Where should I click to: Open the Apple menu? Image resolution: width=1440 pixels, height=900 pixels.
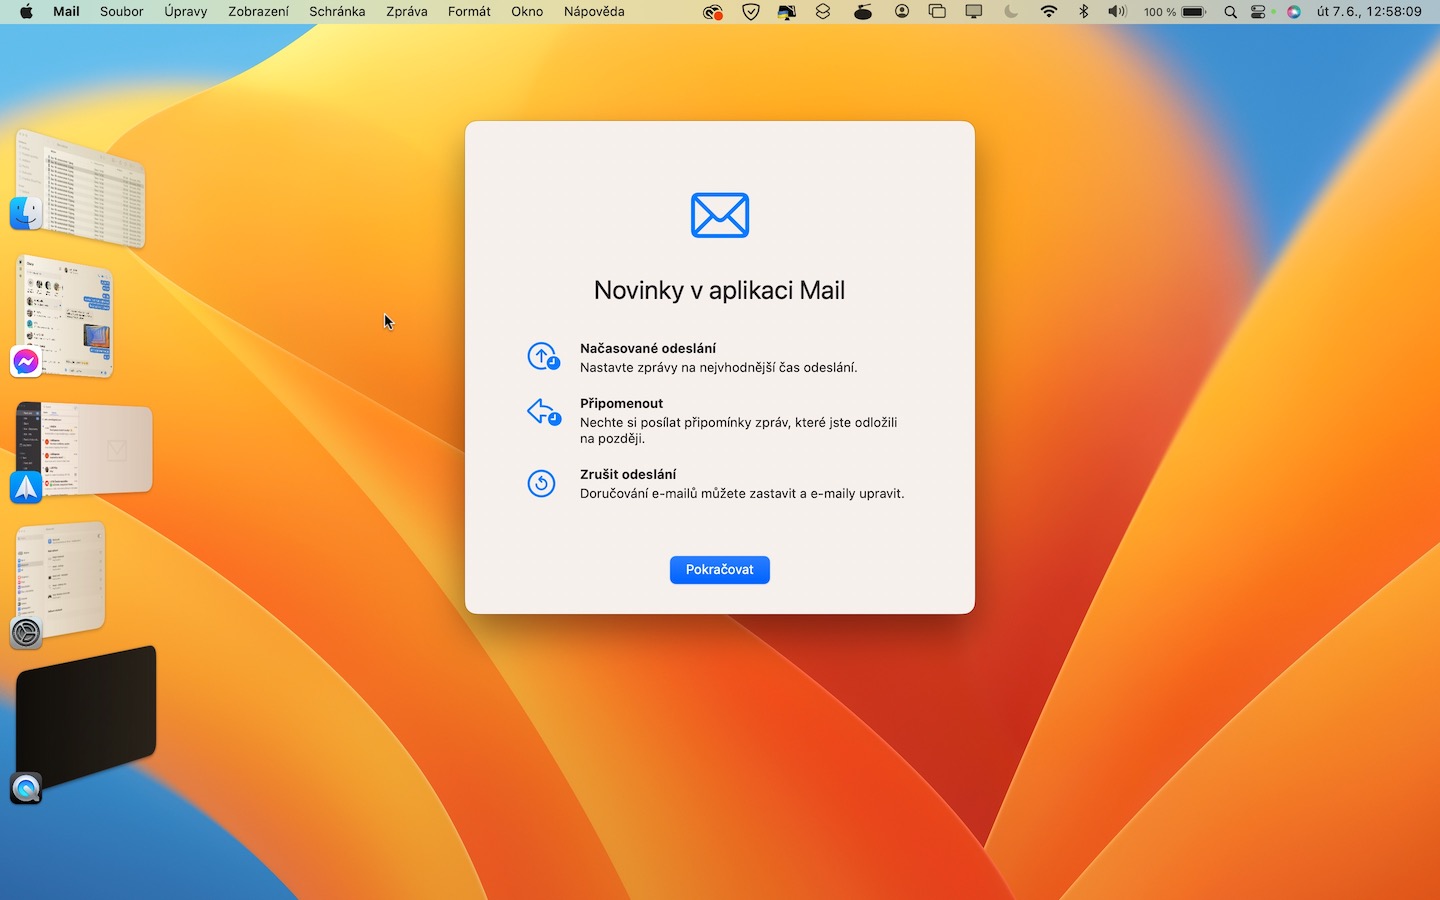click(26, 12)
